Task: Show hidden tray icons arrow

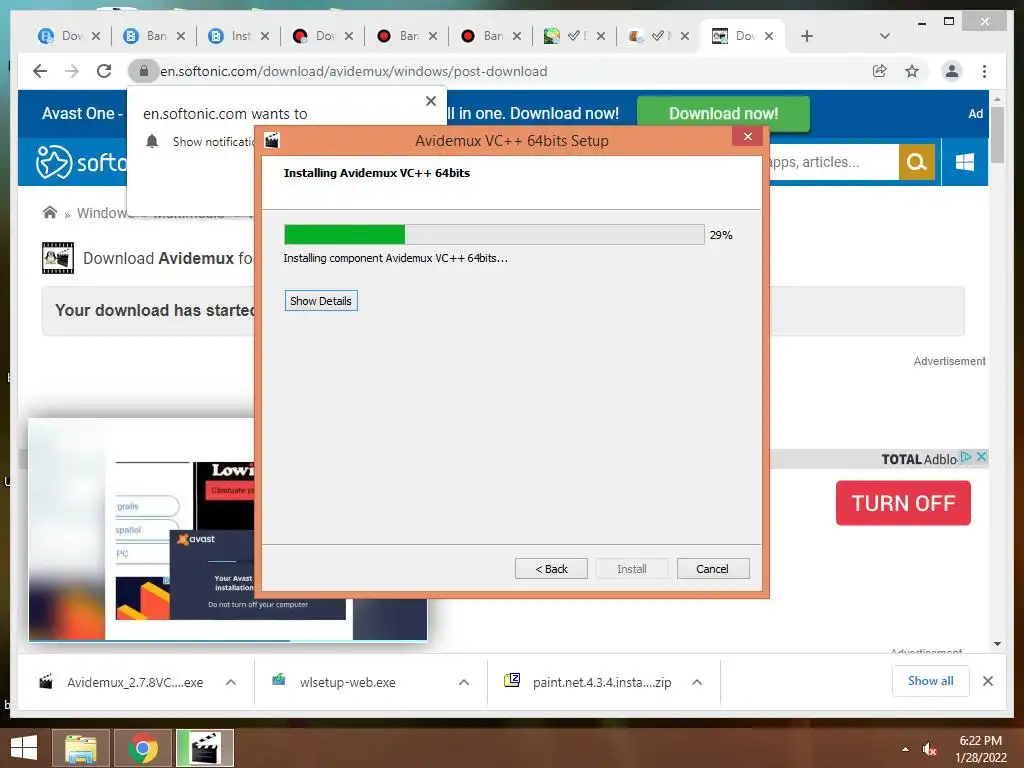Action: coord(905,749)
